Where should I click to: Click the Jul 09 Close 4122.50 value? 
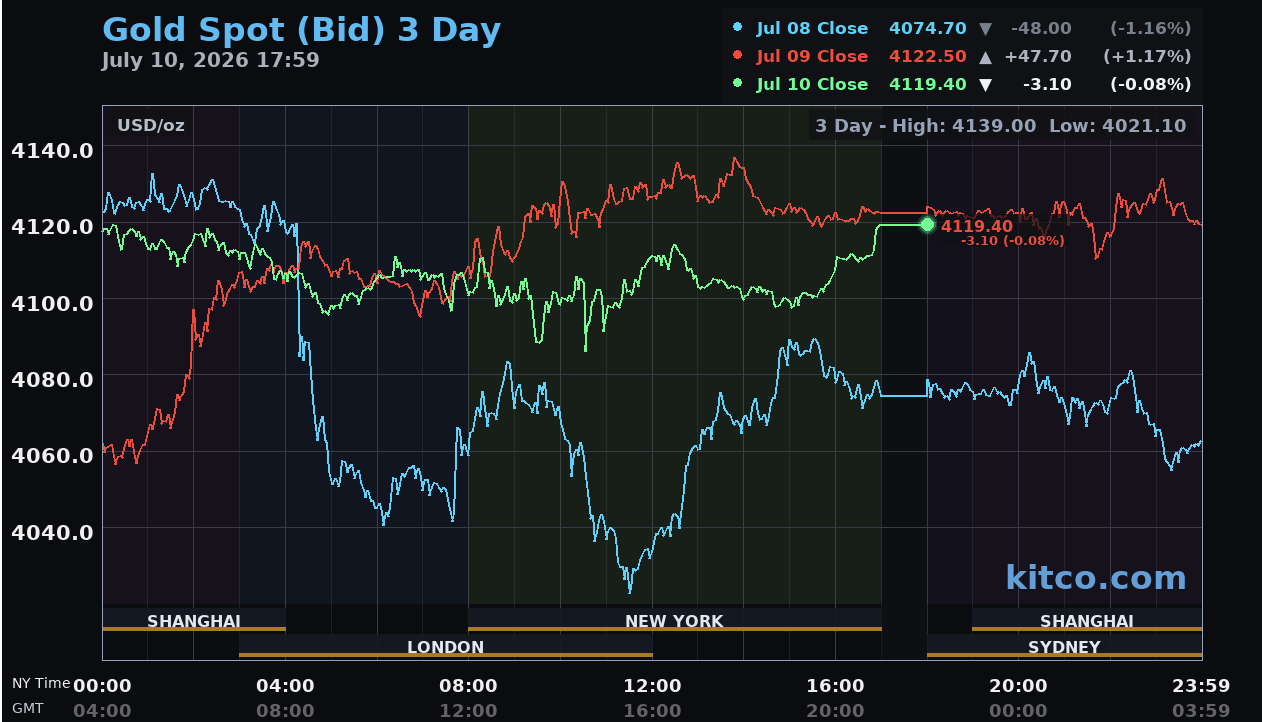tap(928, 56)
